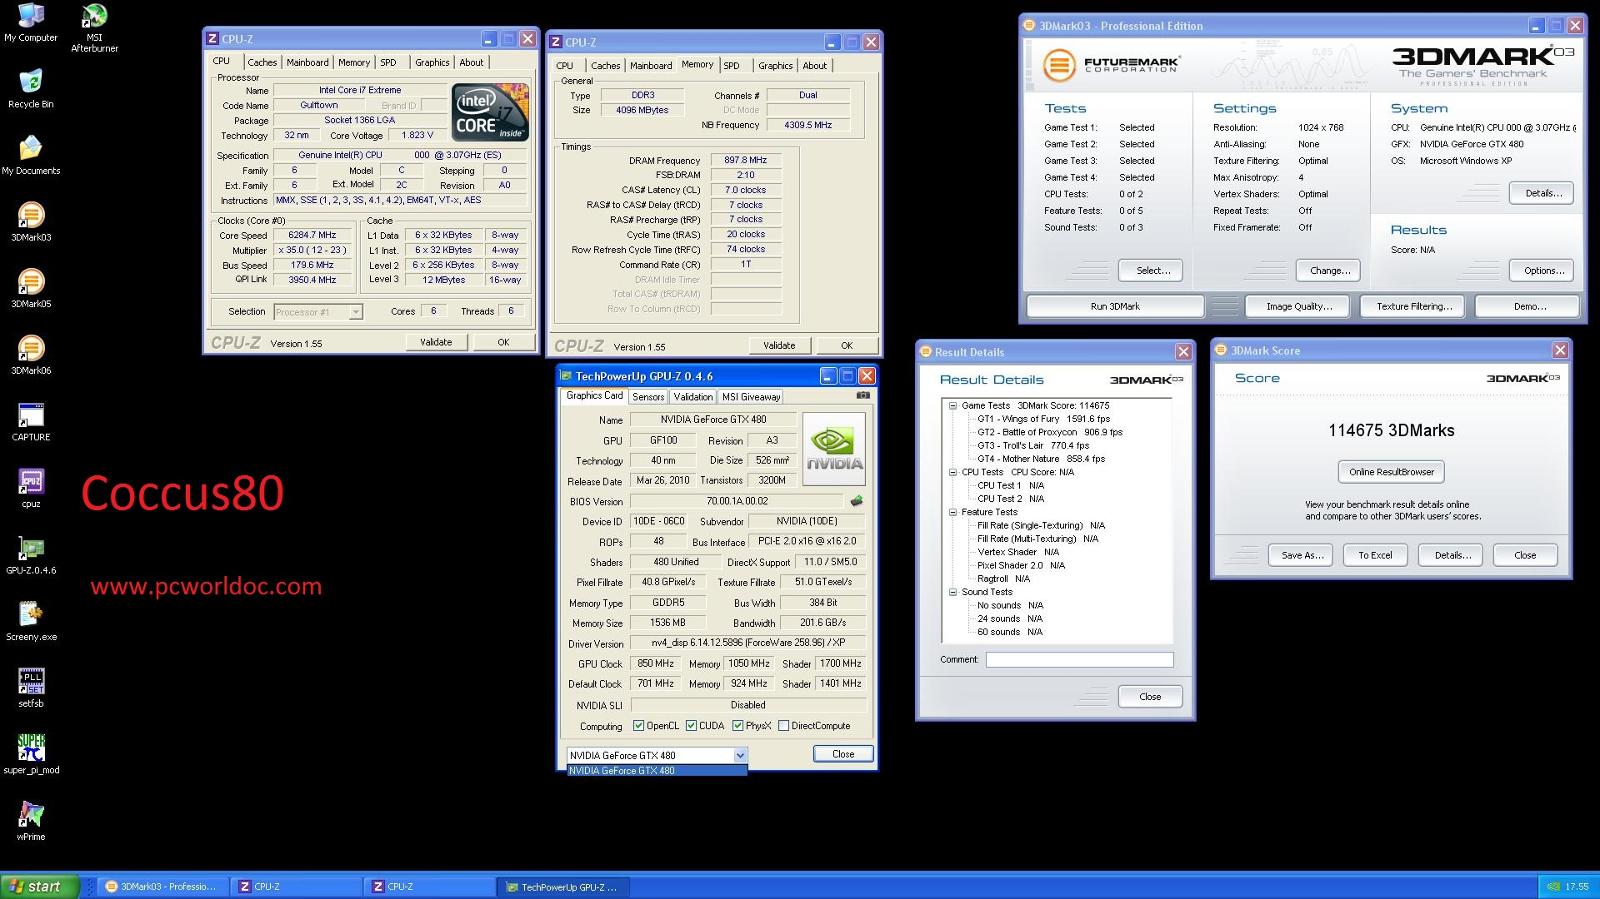This screenshot has height=899, width=1600.
Task: Click system Details button in 3DMark03
Action: pos(1543,193)
